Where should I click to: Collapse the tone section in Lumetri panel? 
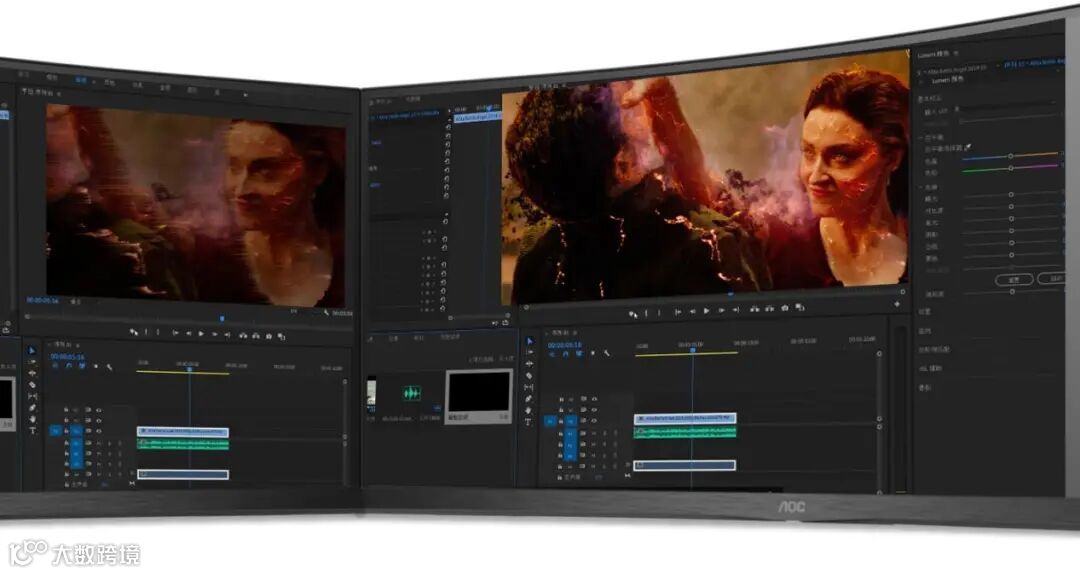(x=920, y=187)
